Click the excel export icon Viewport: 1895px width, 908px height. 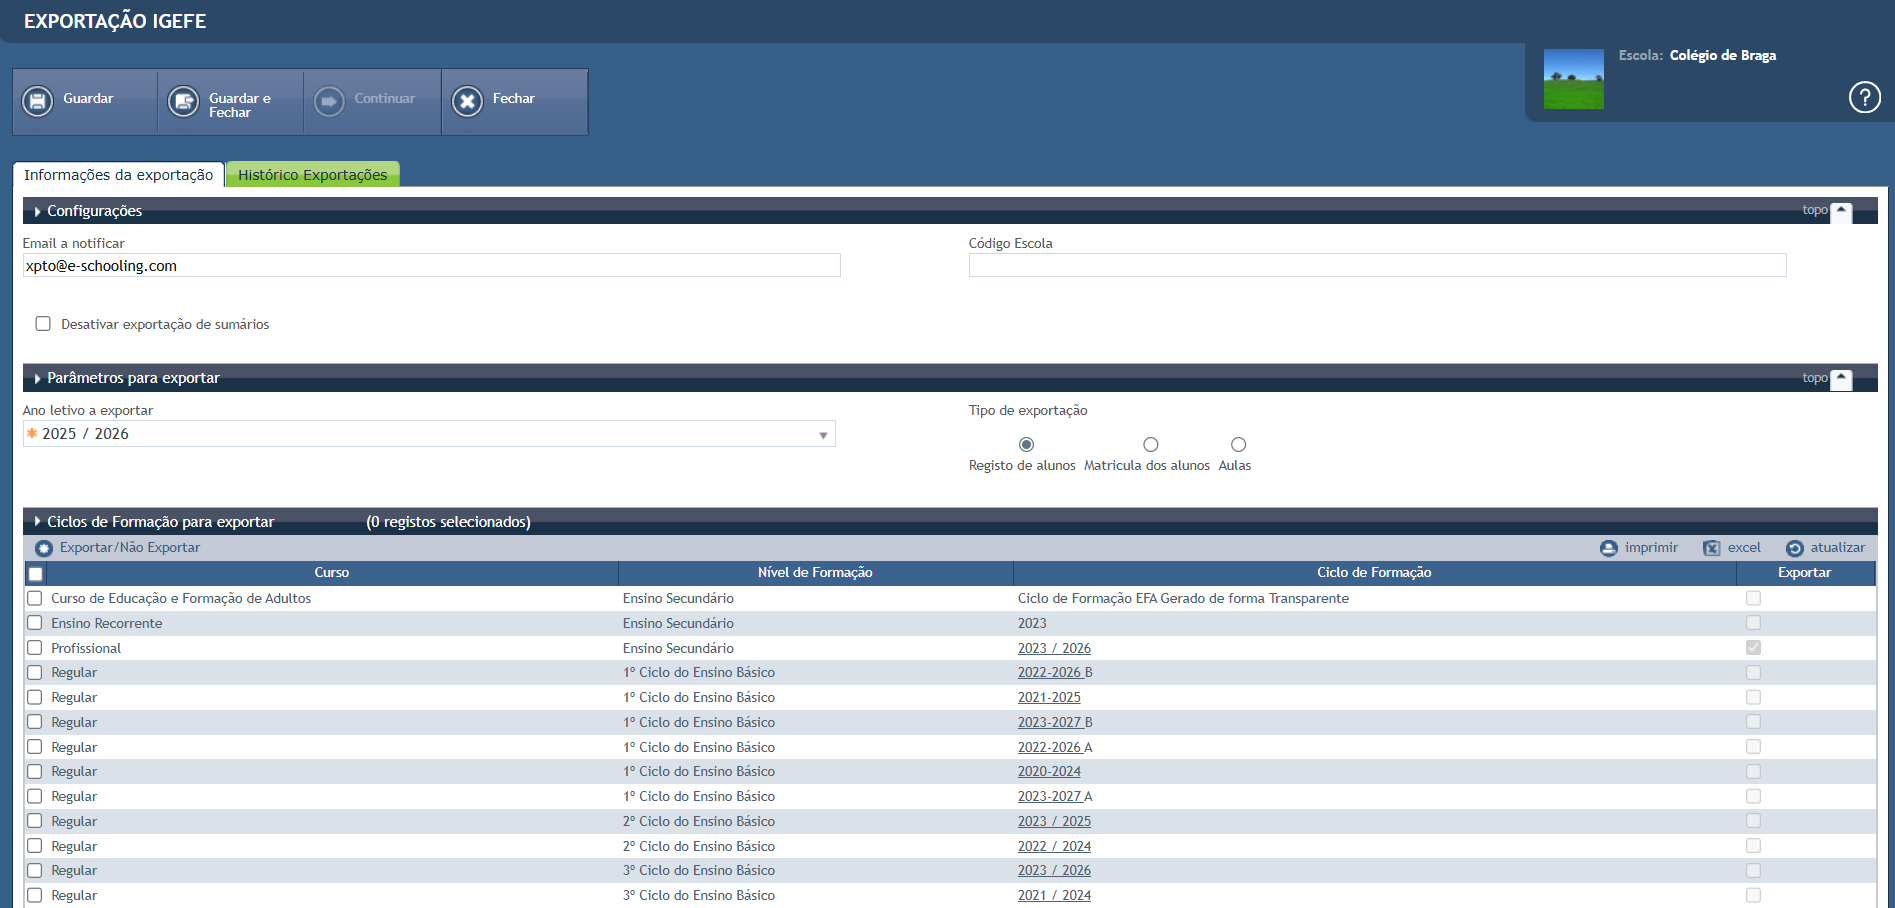(x=1712, y=548)
